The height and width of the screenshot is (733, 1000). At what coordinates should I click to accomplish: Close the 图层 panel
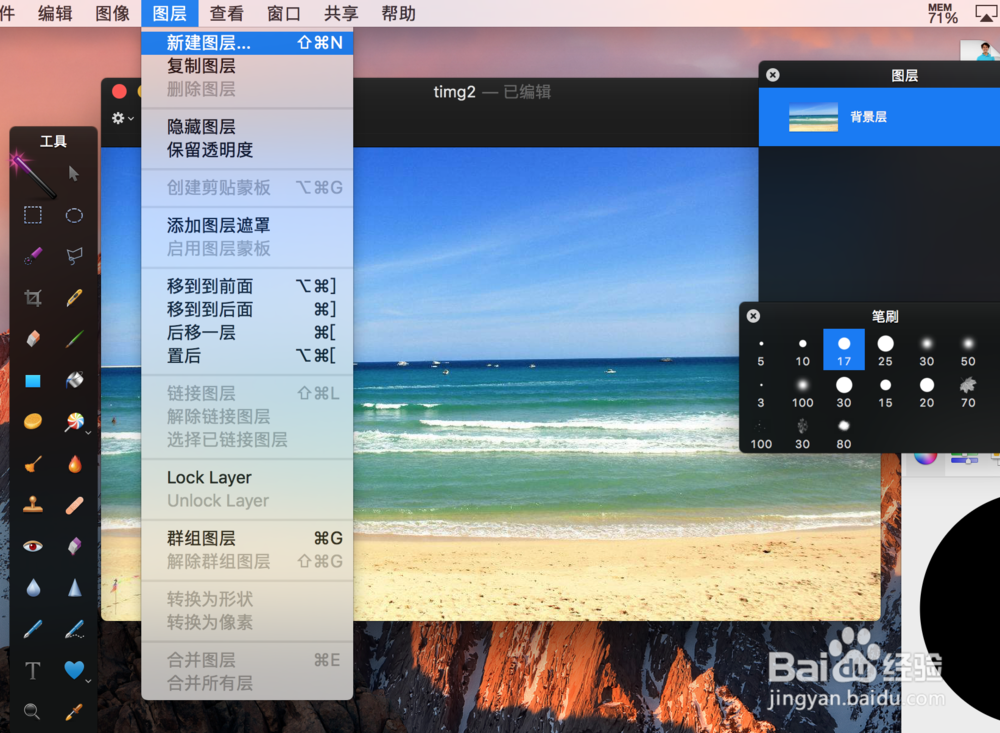[773, 75]
